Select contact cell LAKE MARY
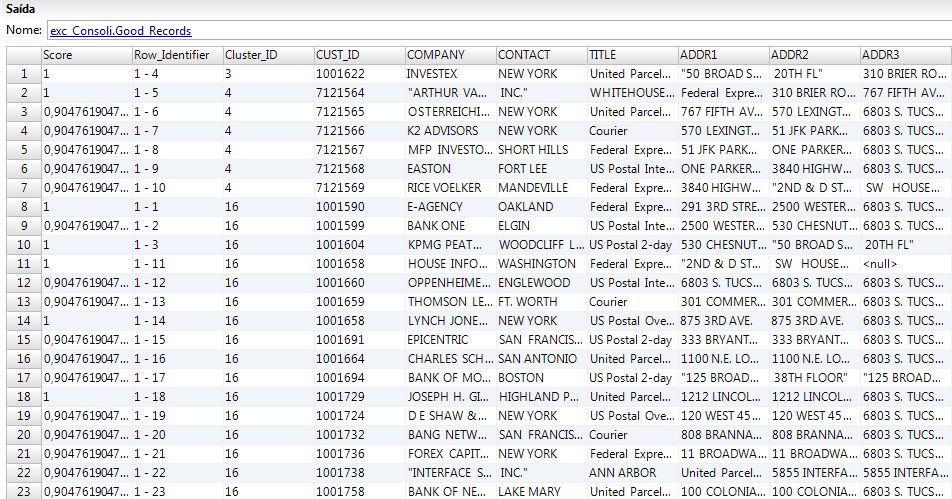The image size is (952, 499). tap(542, 492)
